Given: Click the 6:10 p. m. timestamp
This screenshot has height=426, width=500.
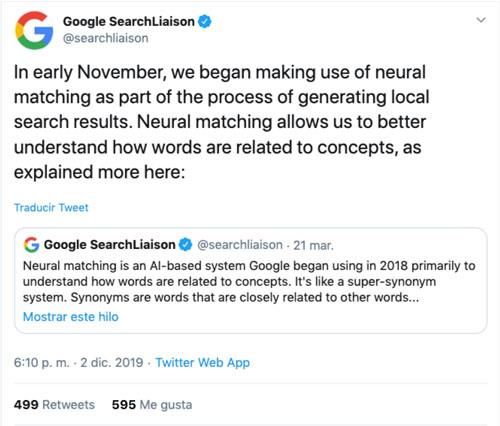Looking at the screenshot, I should (42, 362).
